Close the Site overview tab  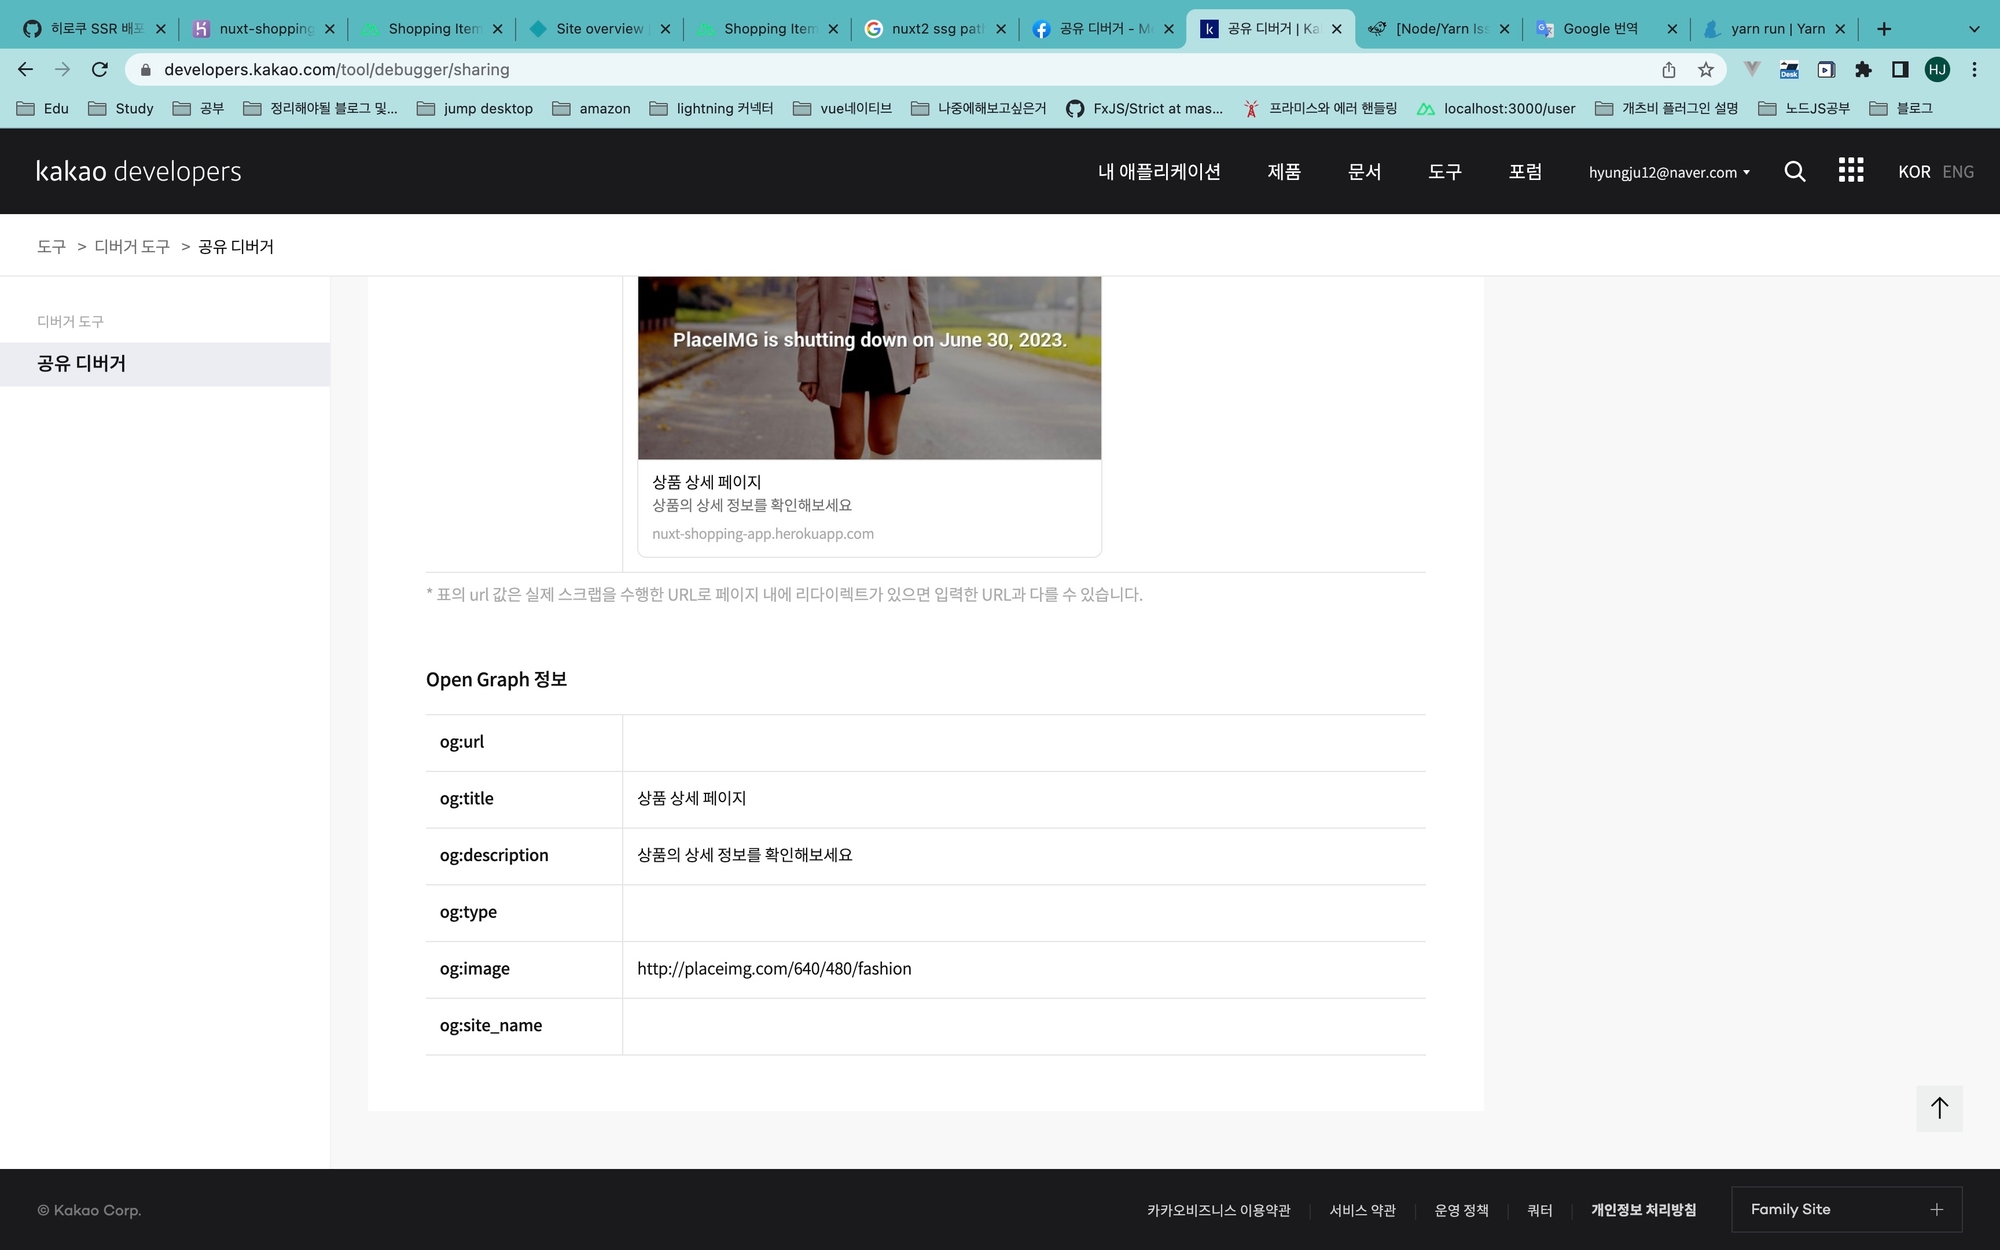tap(665, 29)
